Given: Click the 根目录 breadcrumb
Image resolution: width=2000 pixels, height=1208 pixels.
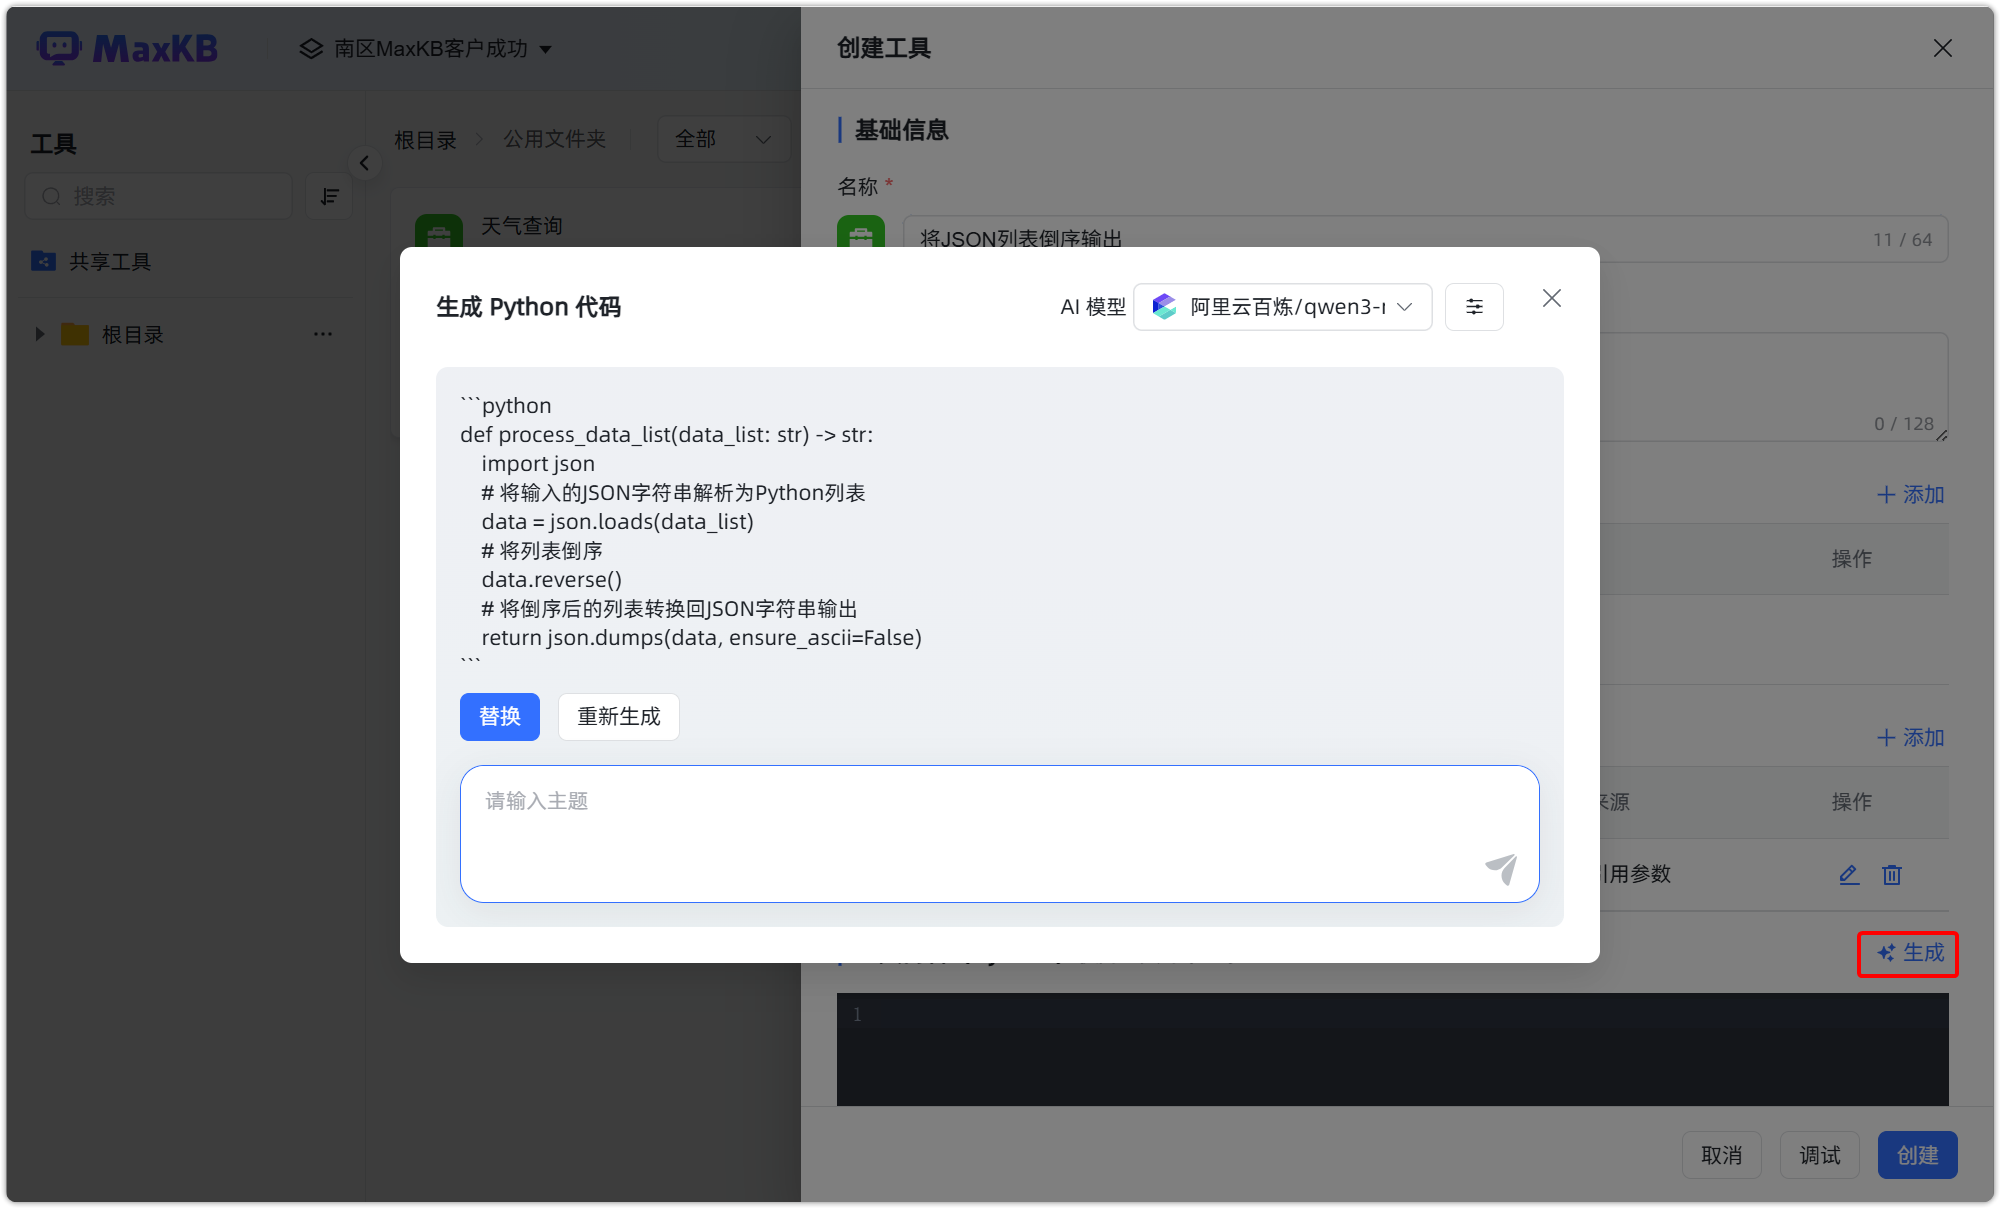Looking at the screenshot, I should 425,139.
